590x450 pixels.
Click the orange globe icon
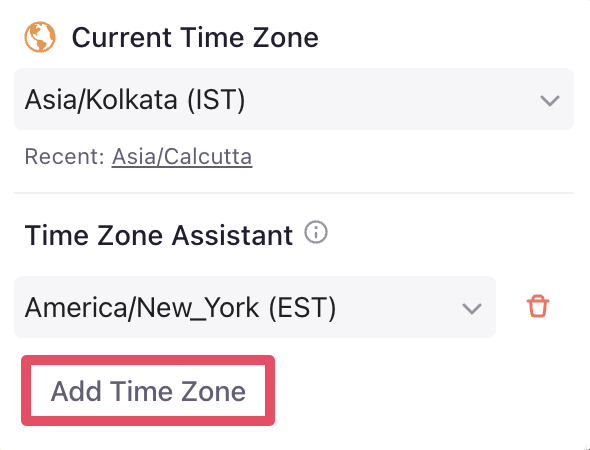coord(40,37)
